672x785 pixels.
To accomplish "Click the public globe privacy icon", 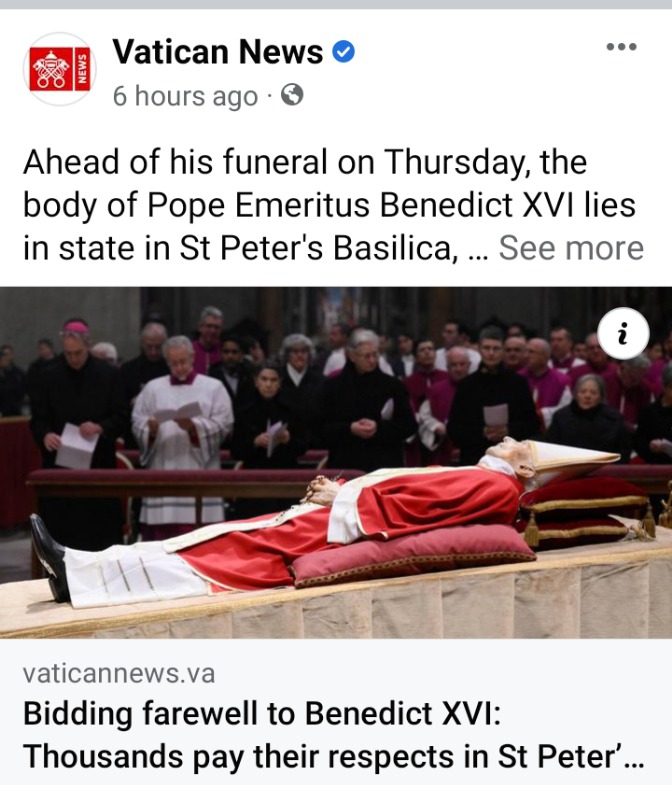I will 292,95.
